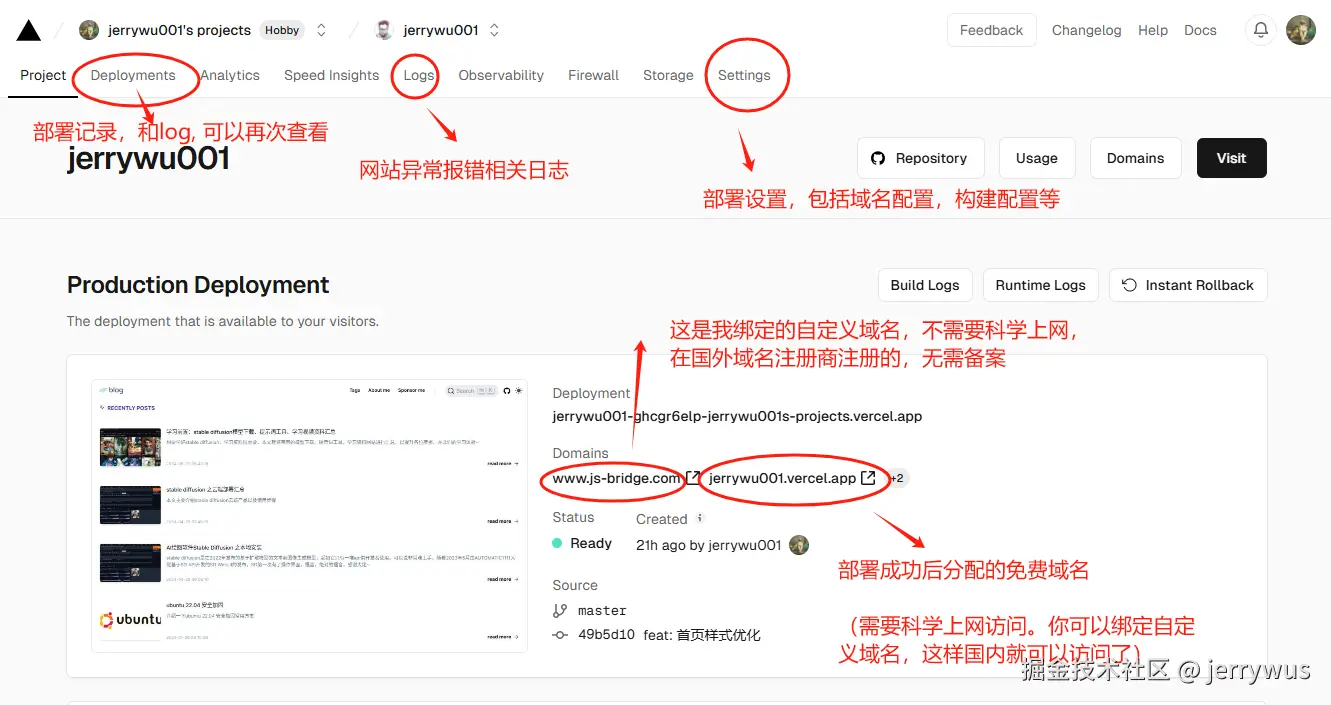This screenshot has width=1331, height=705.
Task: Click external link icon beside jerrywu001.vercel.app
Action: [x=868, y=478]
